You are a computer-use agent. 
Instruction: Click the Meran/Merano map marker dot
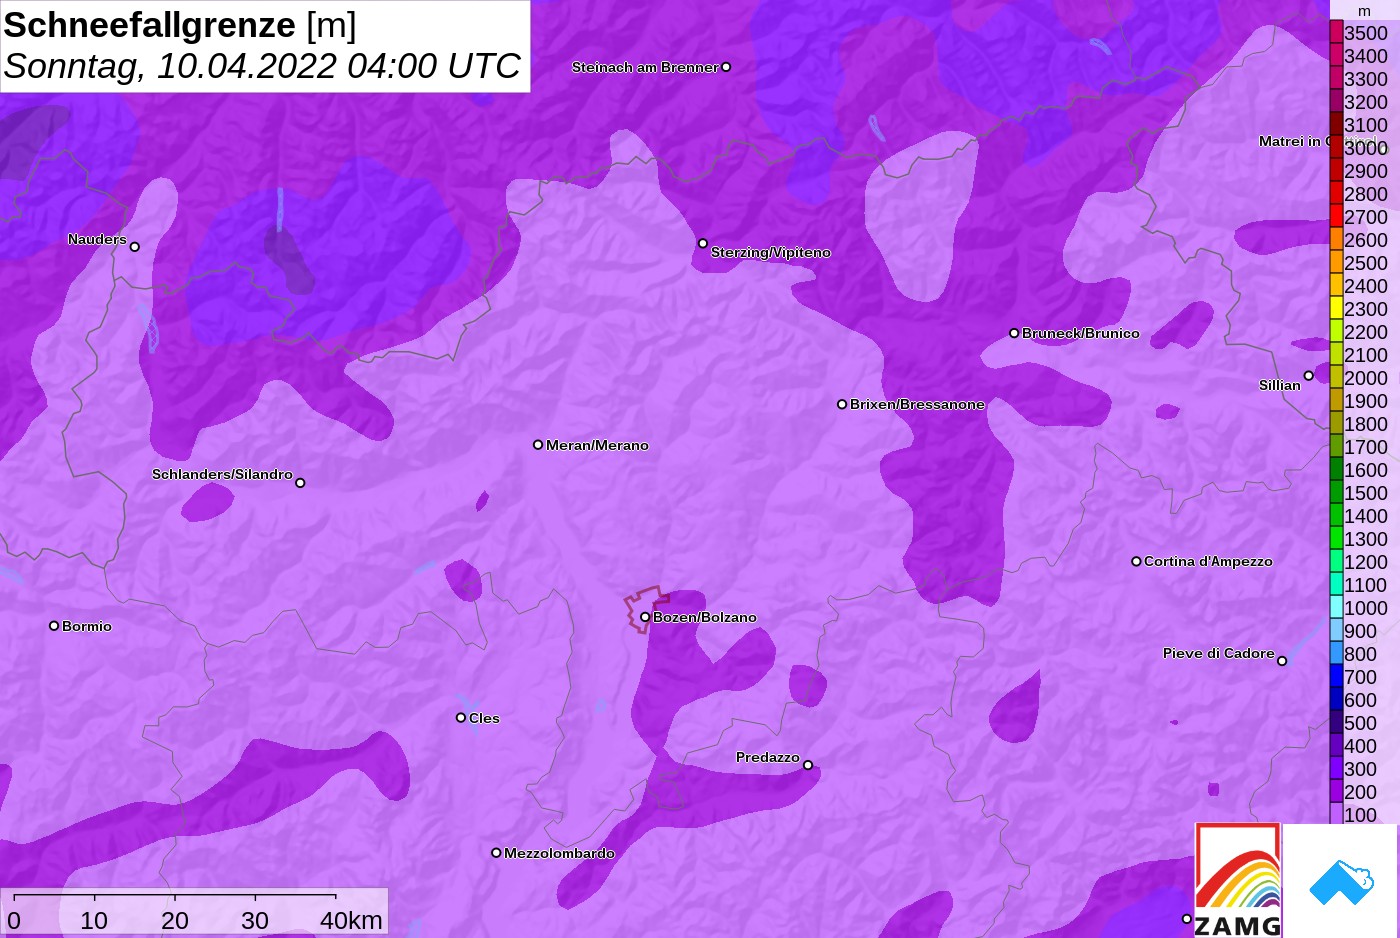[x=538, y=445]
